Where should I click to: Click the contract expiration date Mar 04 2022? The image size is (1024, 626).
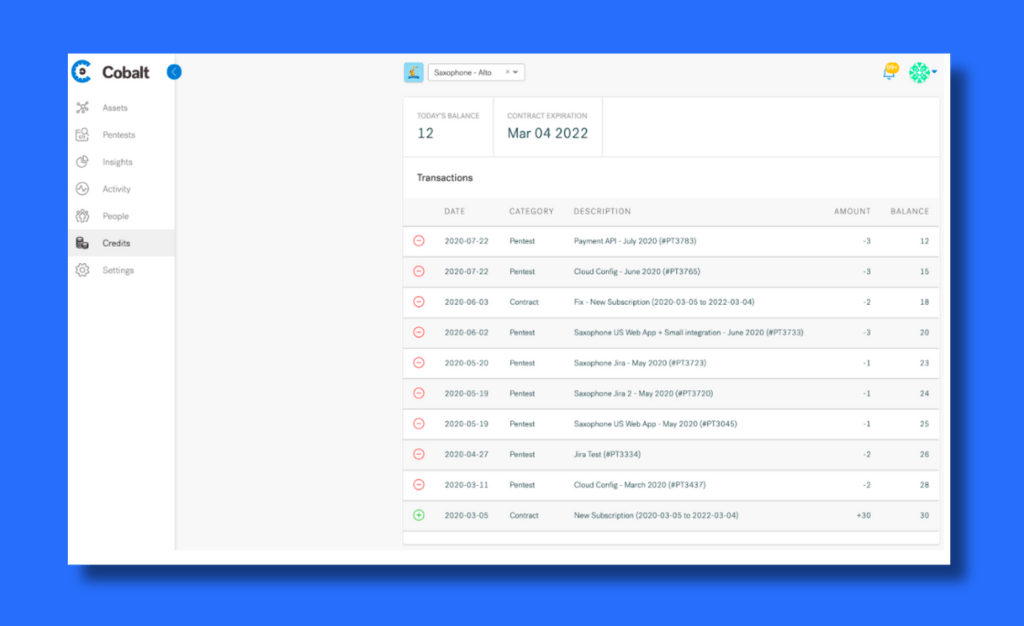548,133
